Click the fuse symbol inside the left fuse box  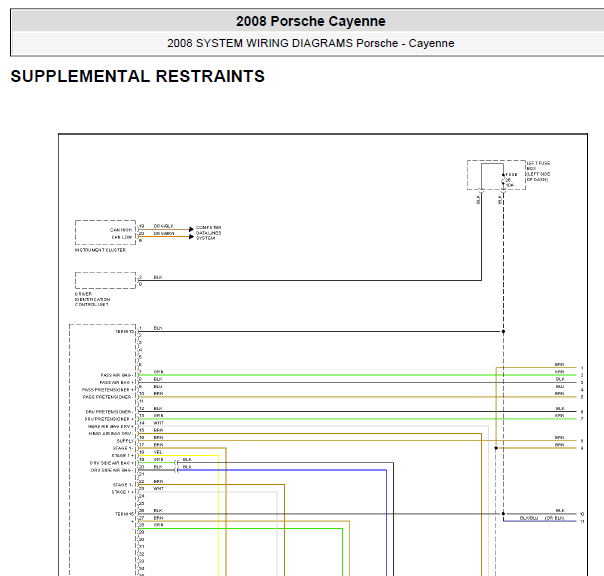point(503,180)
